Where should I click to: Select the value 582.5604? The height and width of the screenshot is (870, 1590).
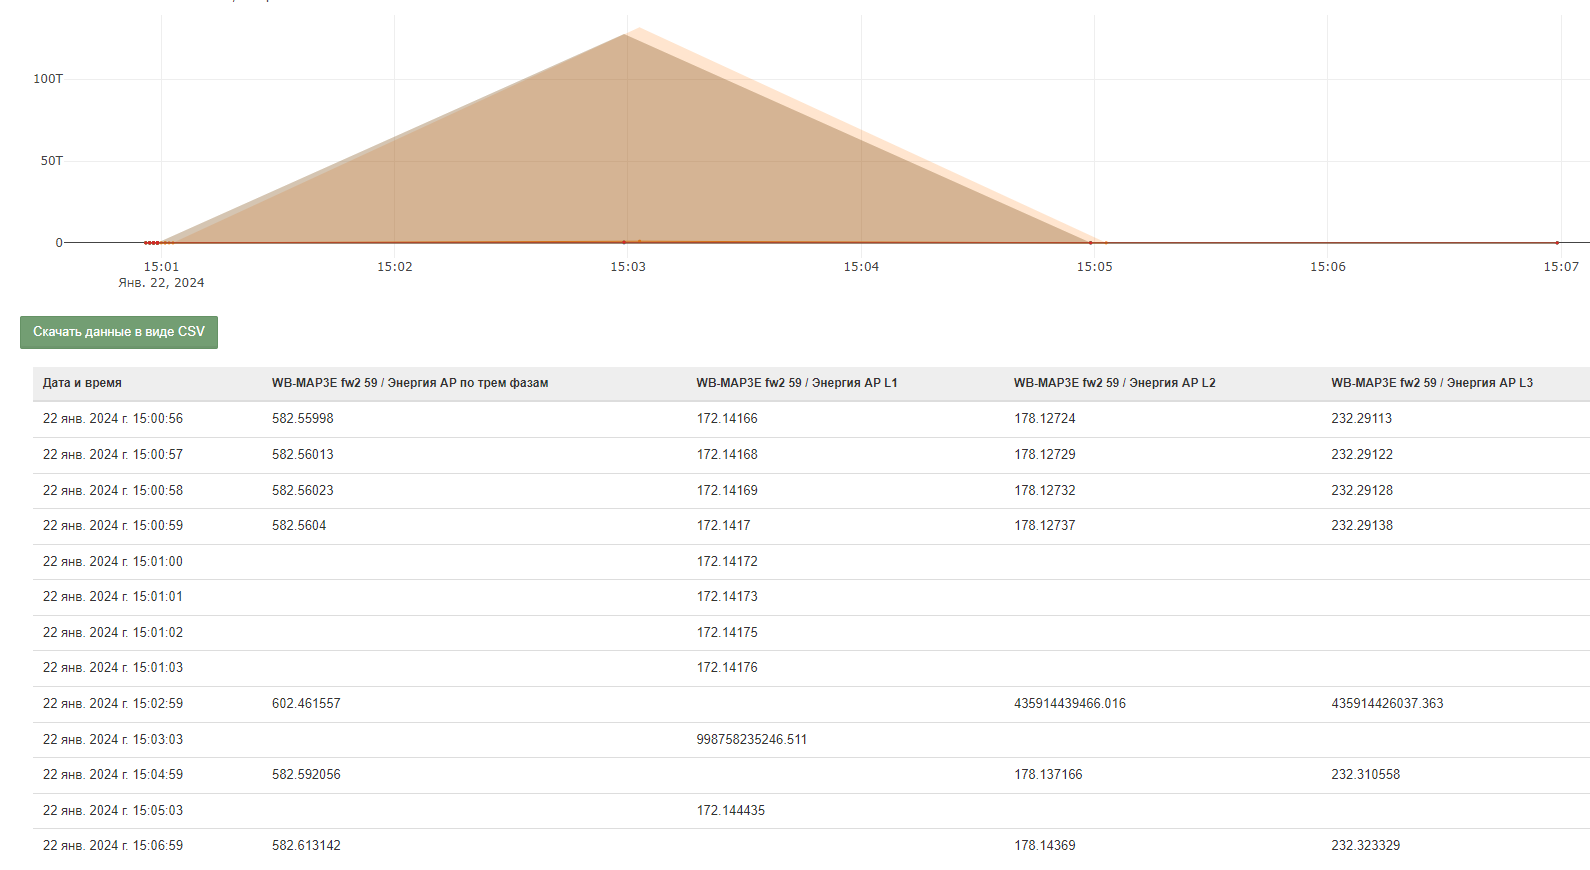[x=299, y=526]
